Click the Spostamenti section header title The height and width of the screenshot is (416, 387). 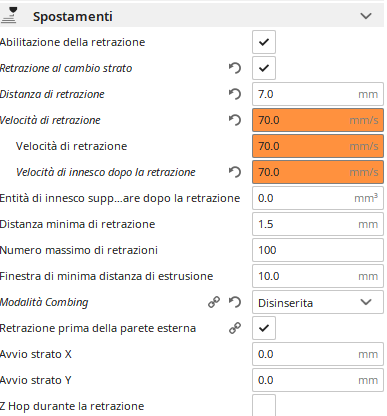point(73,16)
